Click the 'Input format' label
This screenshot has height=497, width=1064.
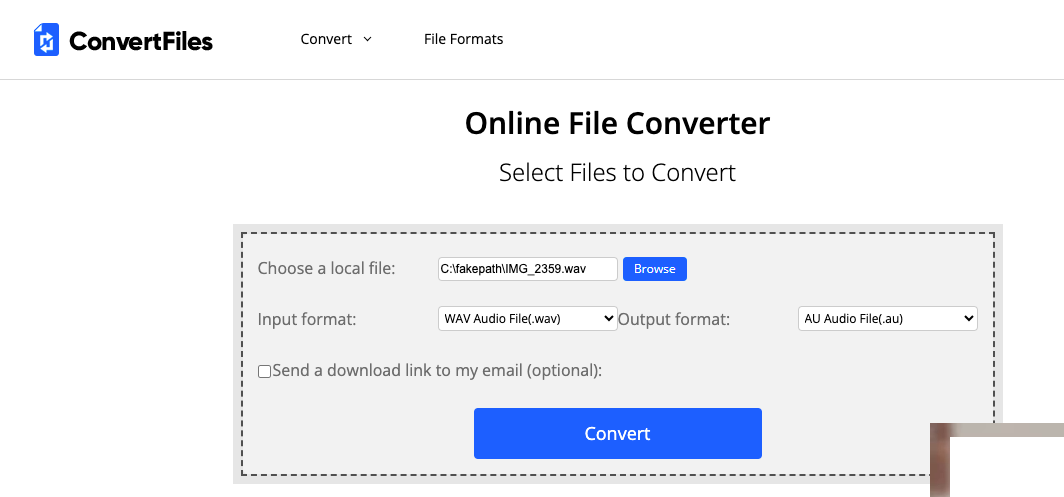pos(307,319)
